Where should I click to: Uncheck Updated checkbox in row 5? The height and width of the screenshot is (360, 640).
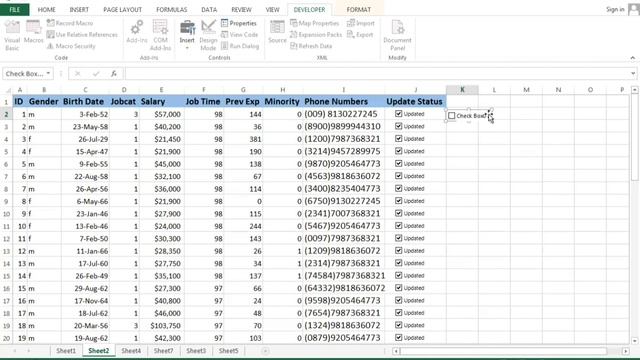(x=398, y=151)
